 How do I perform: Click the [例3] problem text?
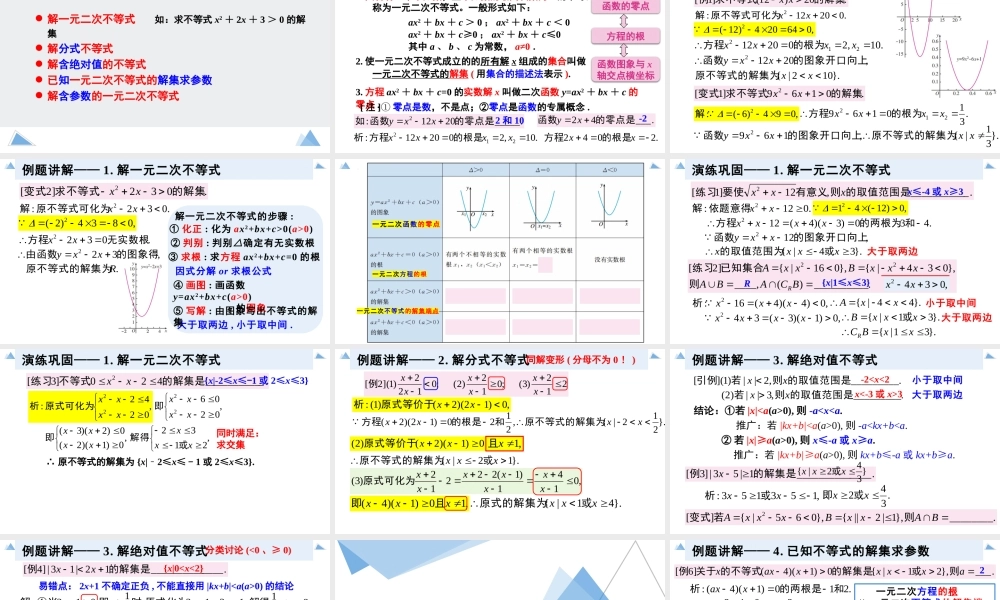(779, 473)
